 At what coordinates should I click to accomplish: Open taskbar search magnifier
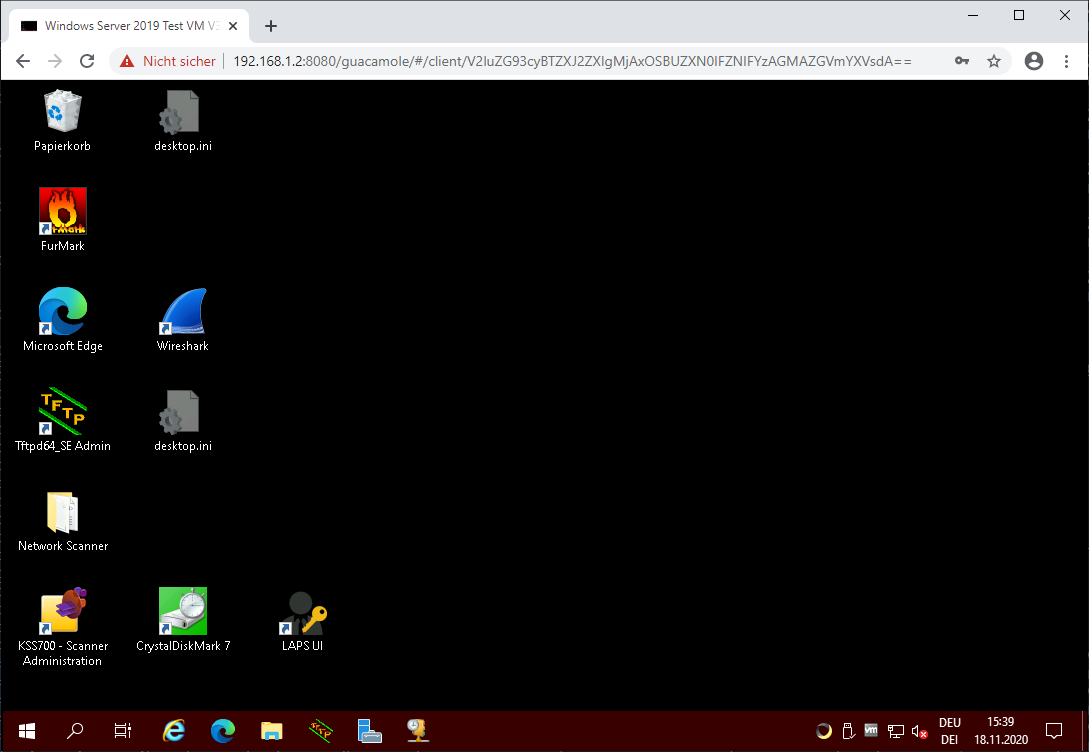(x=75, y=731)
